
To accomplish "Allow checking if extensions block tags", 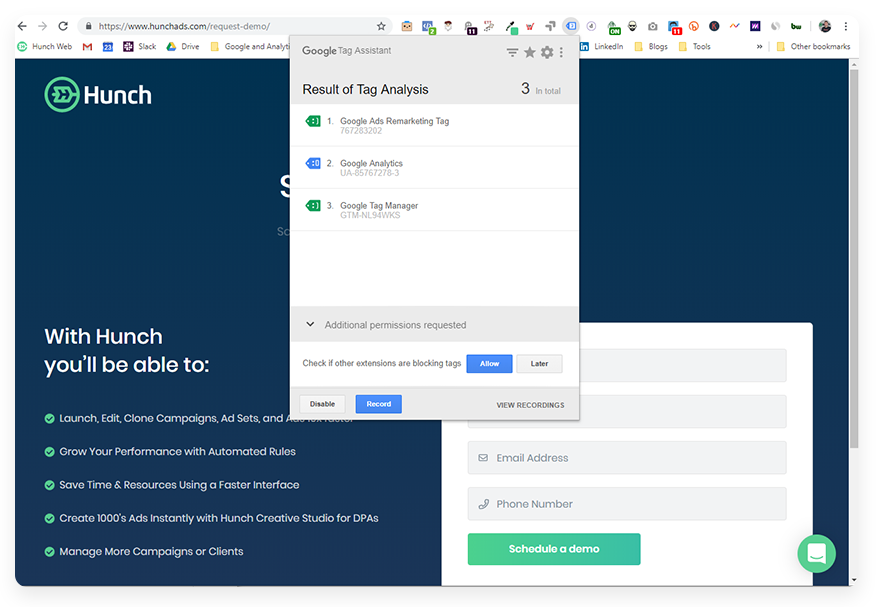I will [x=489, y=363].
